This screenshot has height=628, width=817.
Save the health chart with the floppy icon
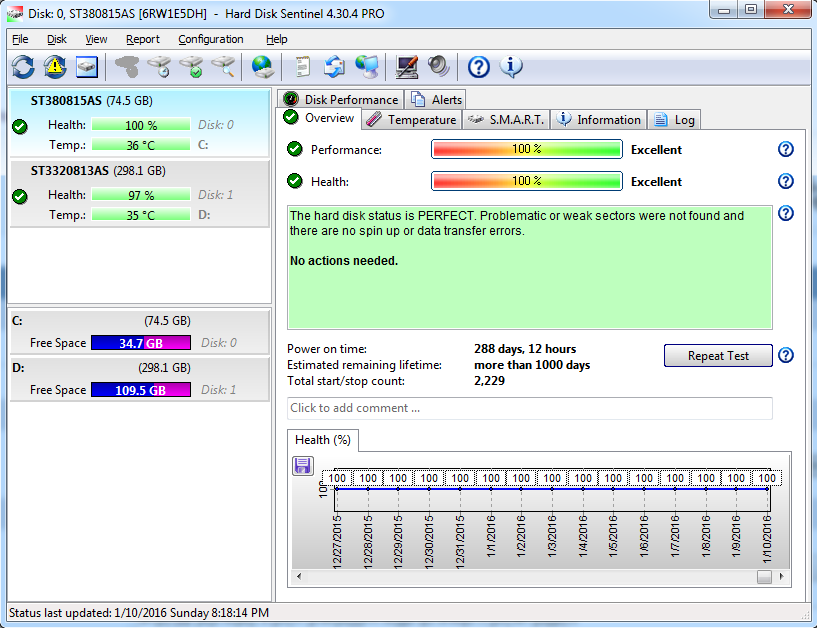point(303,465)
